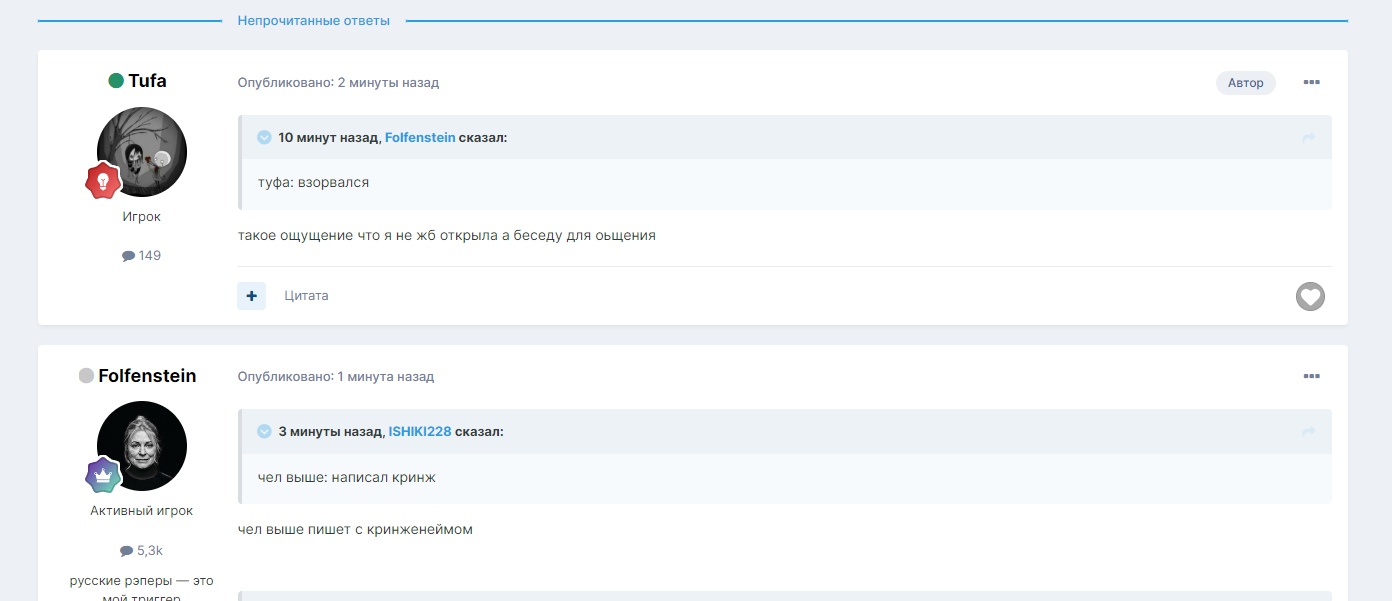
Task: Go to quoted ISHIKI228 post via arrow
Action: (1308, 432)
